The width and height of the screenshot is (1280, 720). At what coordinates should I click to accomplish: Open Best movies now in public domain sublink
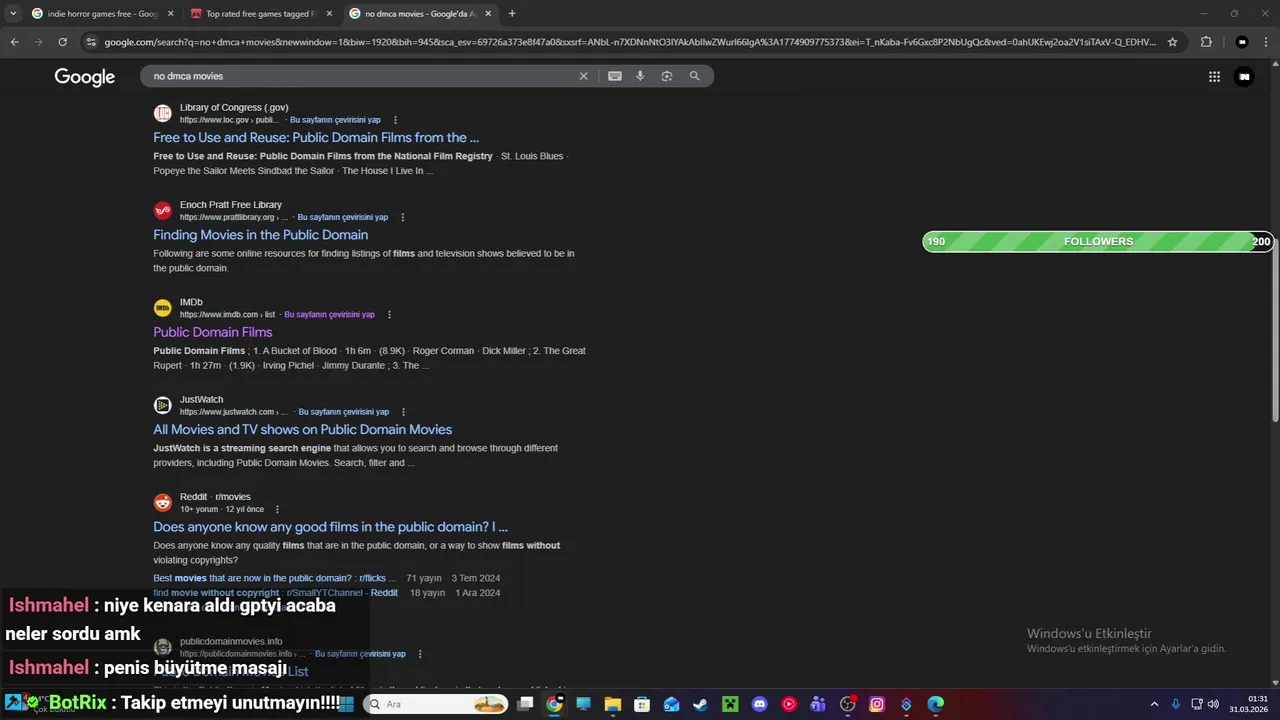point(274,578)
